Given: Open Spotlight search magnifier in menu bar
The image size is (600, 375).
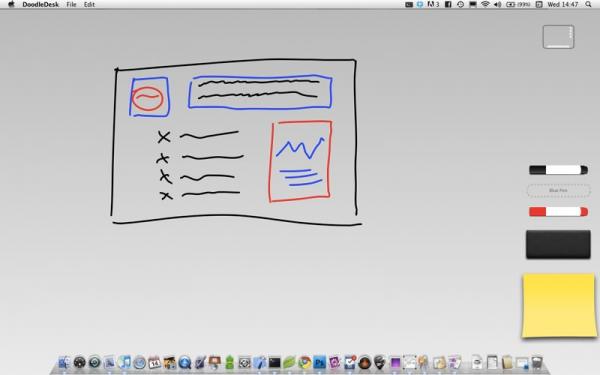Looking at the screenshot, I should click(588, 5).
